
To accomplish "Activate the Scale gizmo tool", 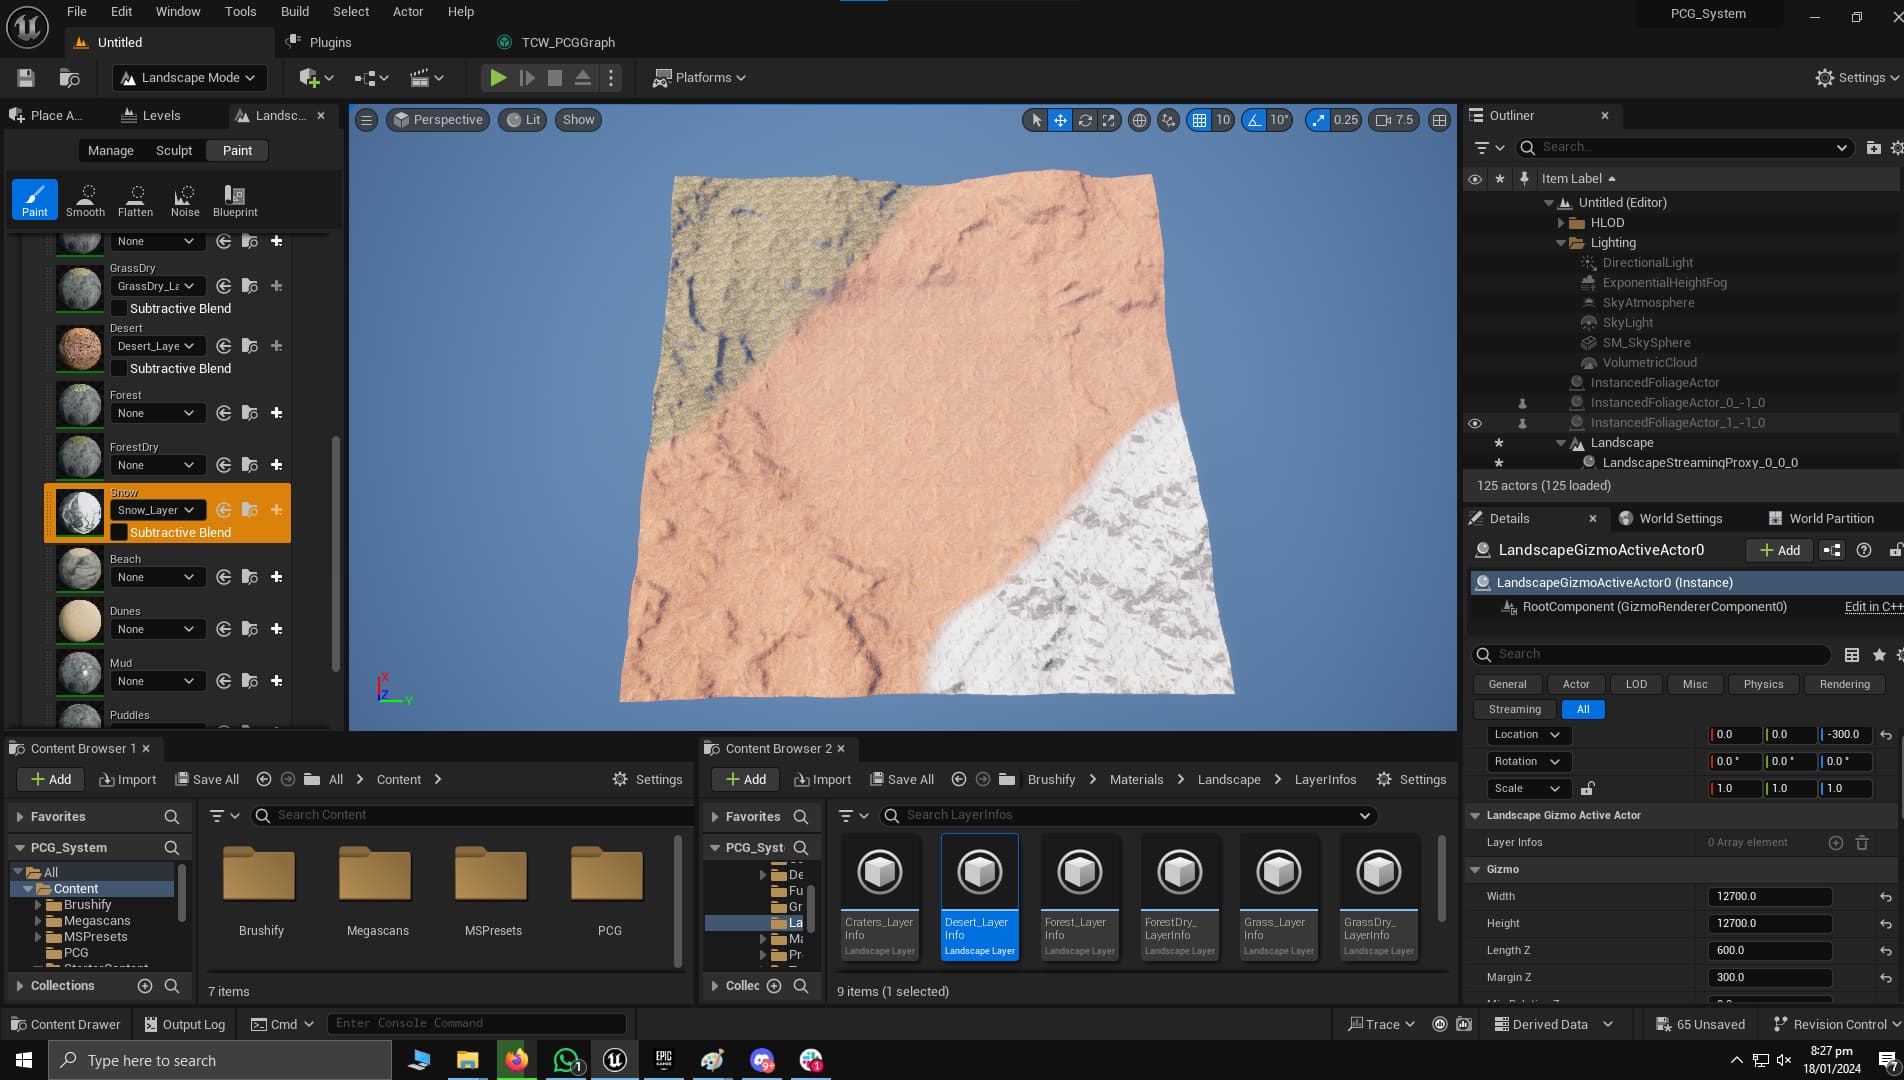I will pos(1108,120).
